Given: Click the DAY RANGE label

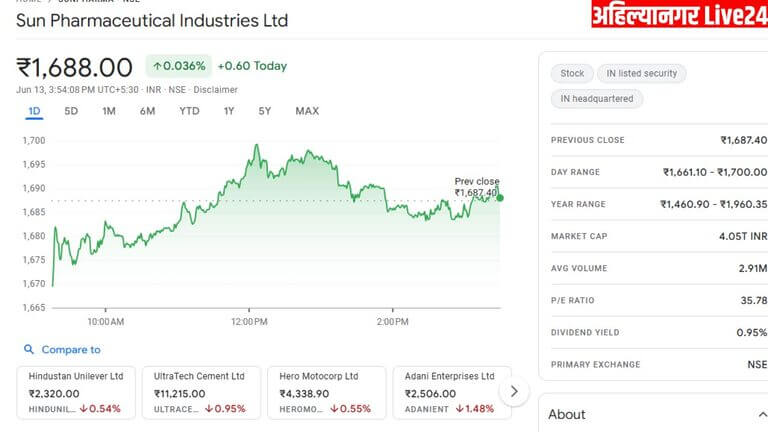Looking at the screenshot, I should pyautogui.click(x=576, y=172).
